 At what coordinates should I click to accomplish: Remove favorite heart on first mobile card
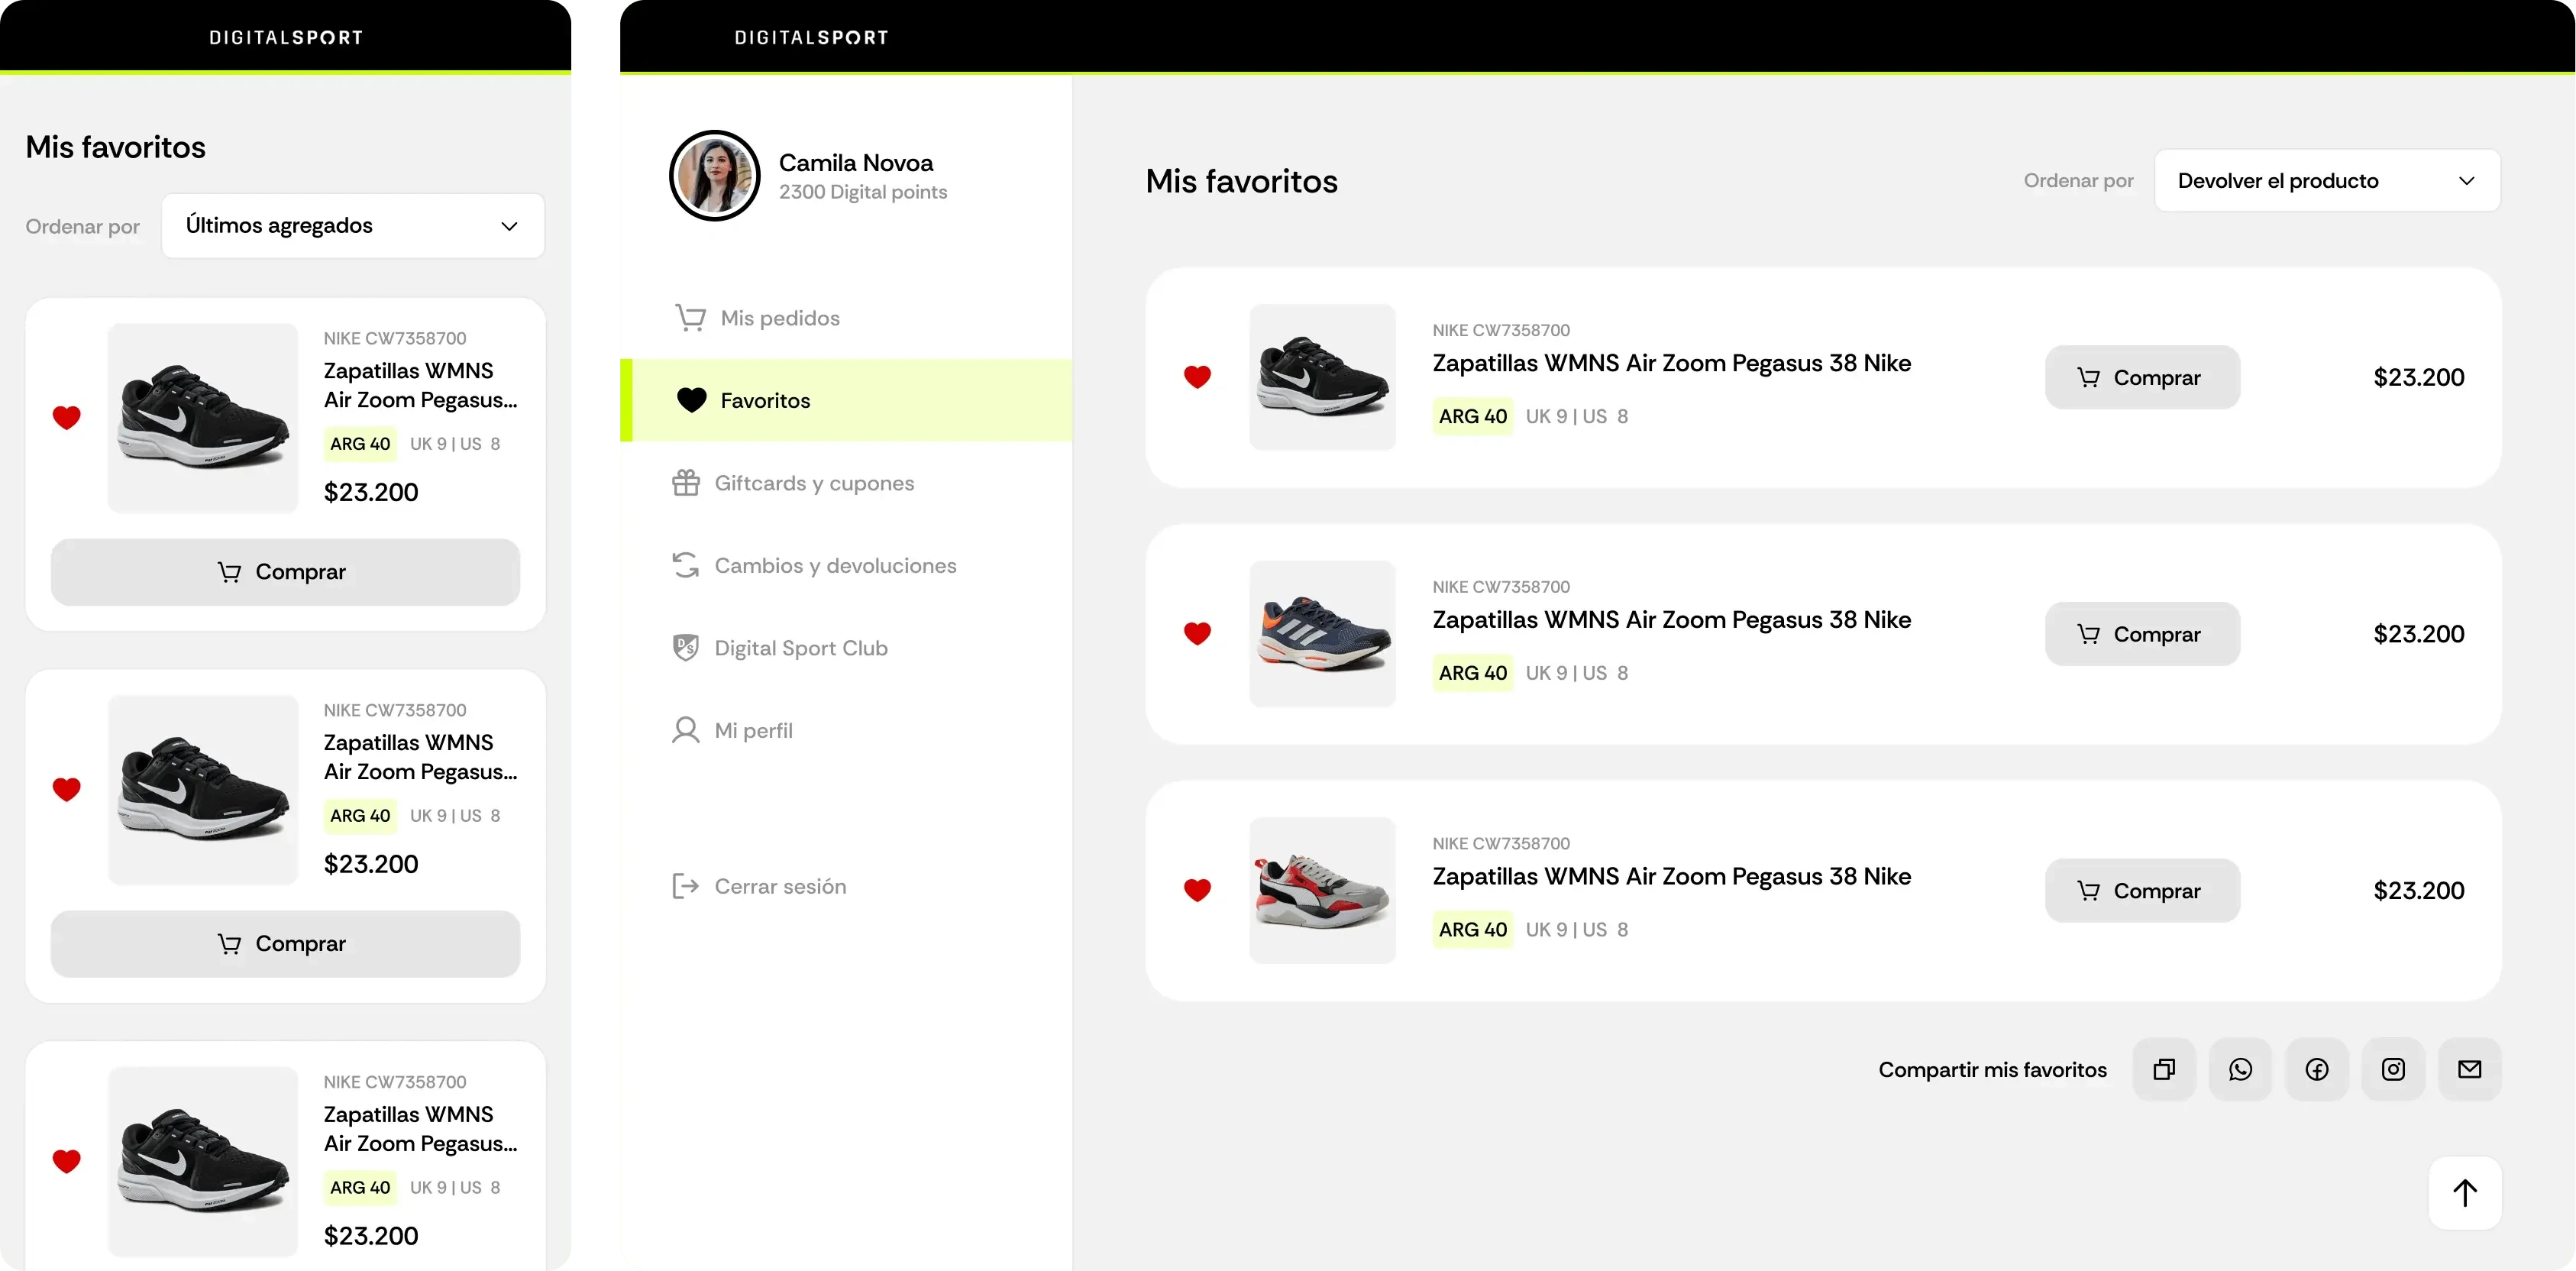point(67,417)
